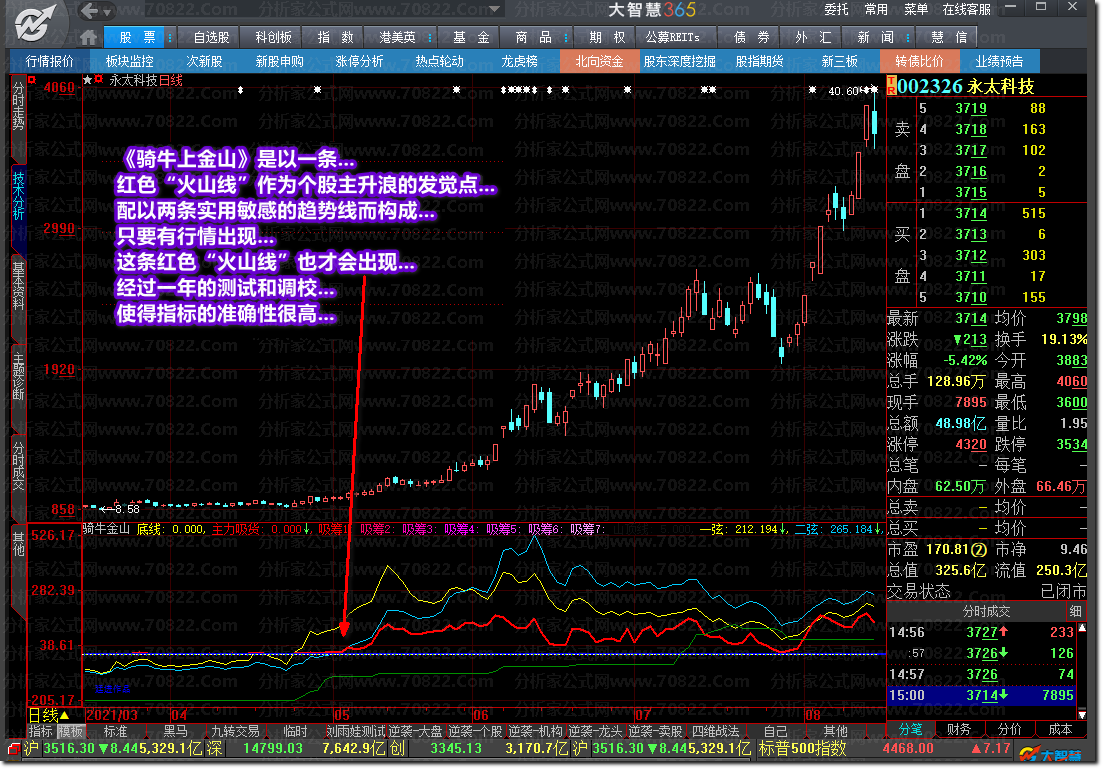Click buy level 1 price 3714

[971, 213]
